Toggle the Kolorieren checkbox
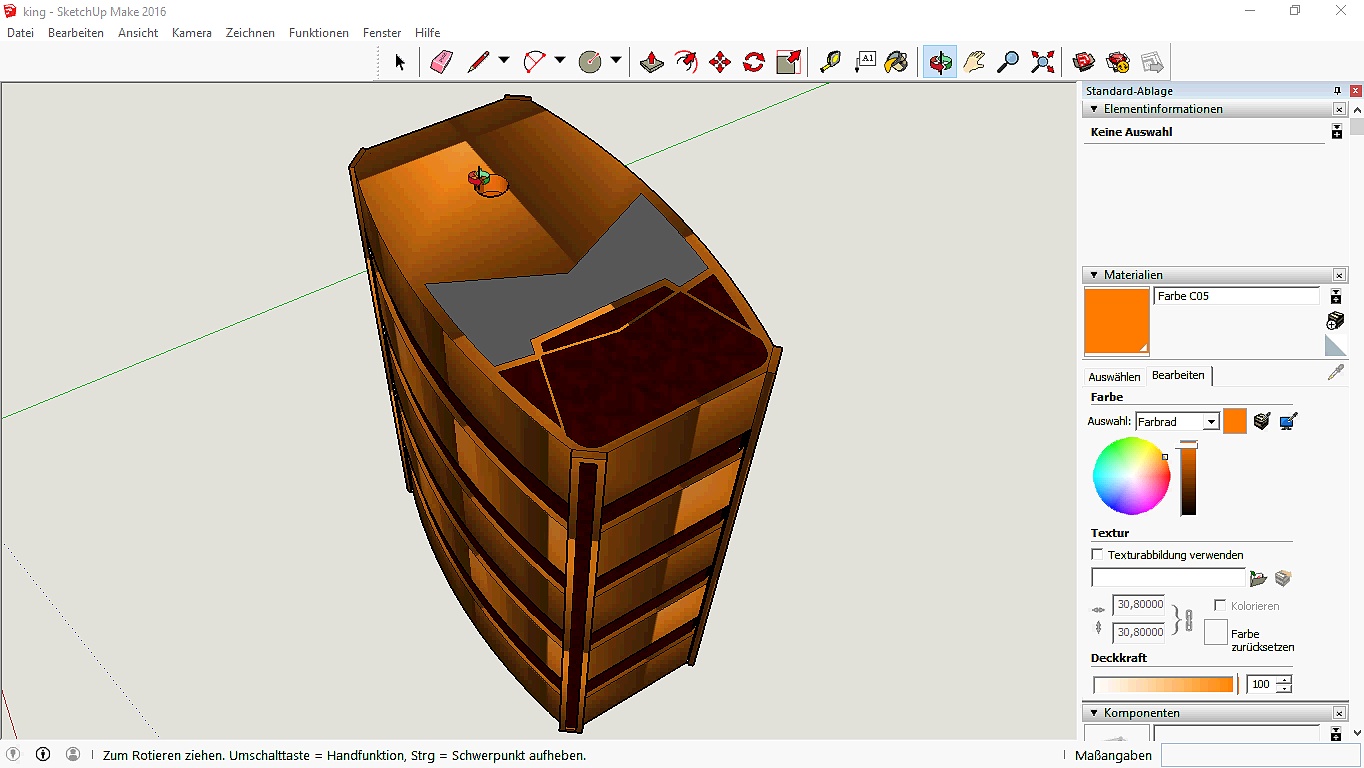 pyautogui.click(x=1220, y=606)
